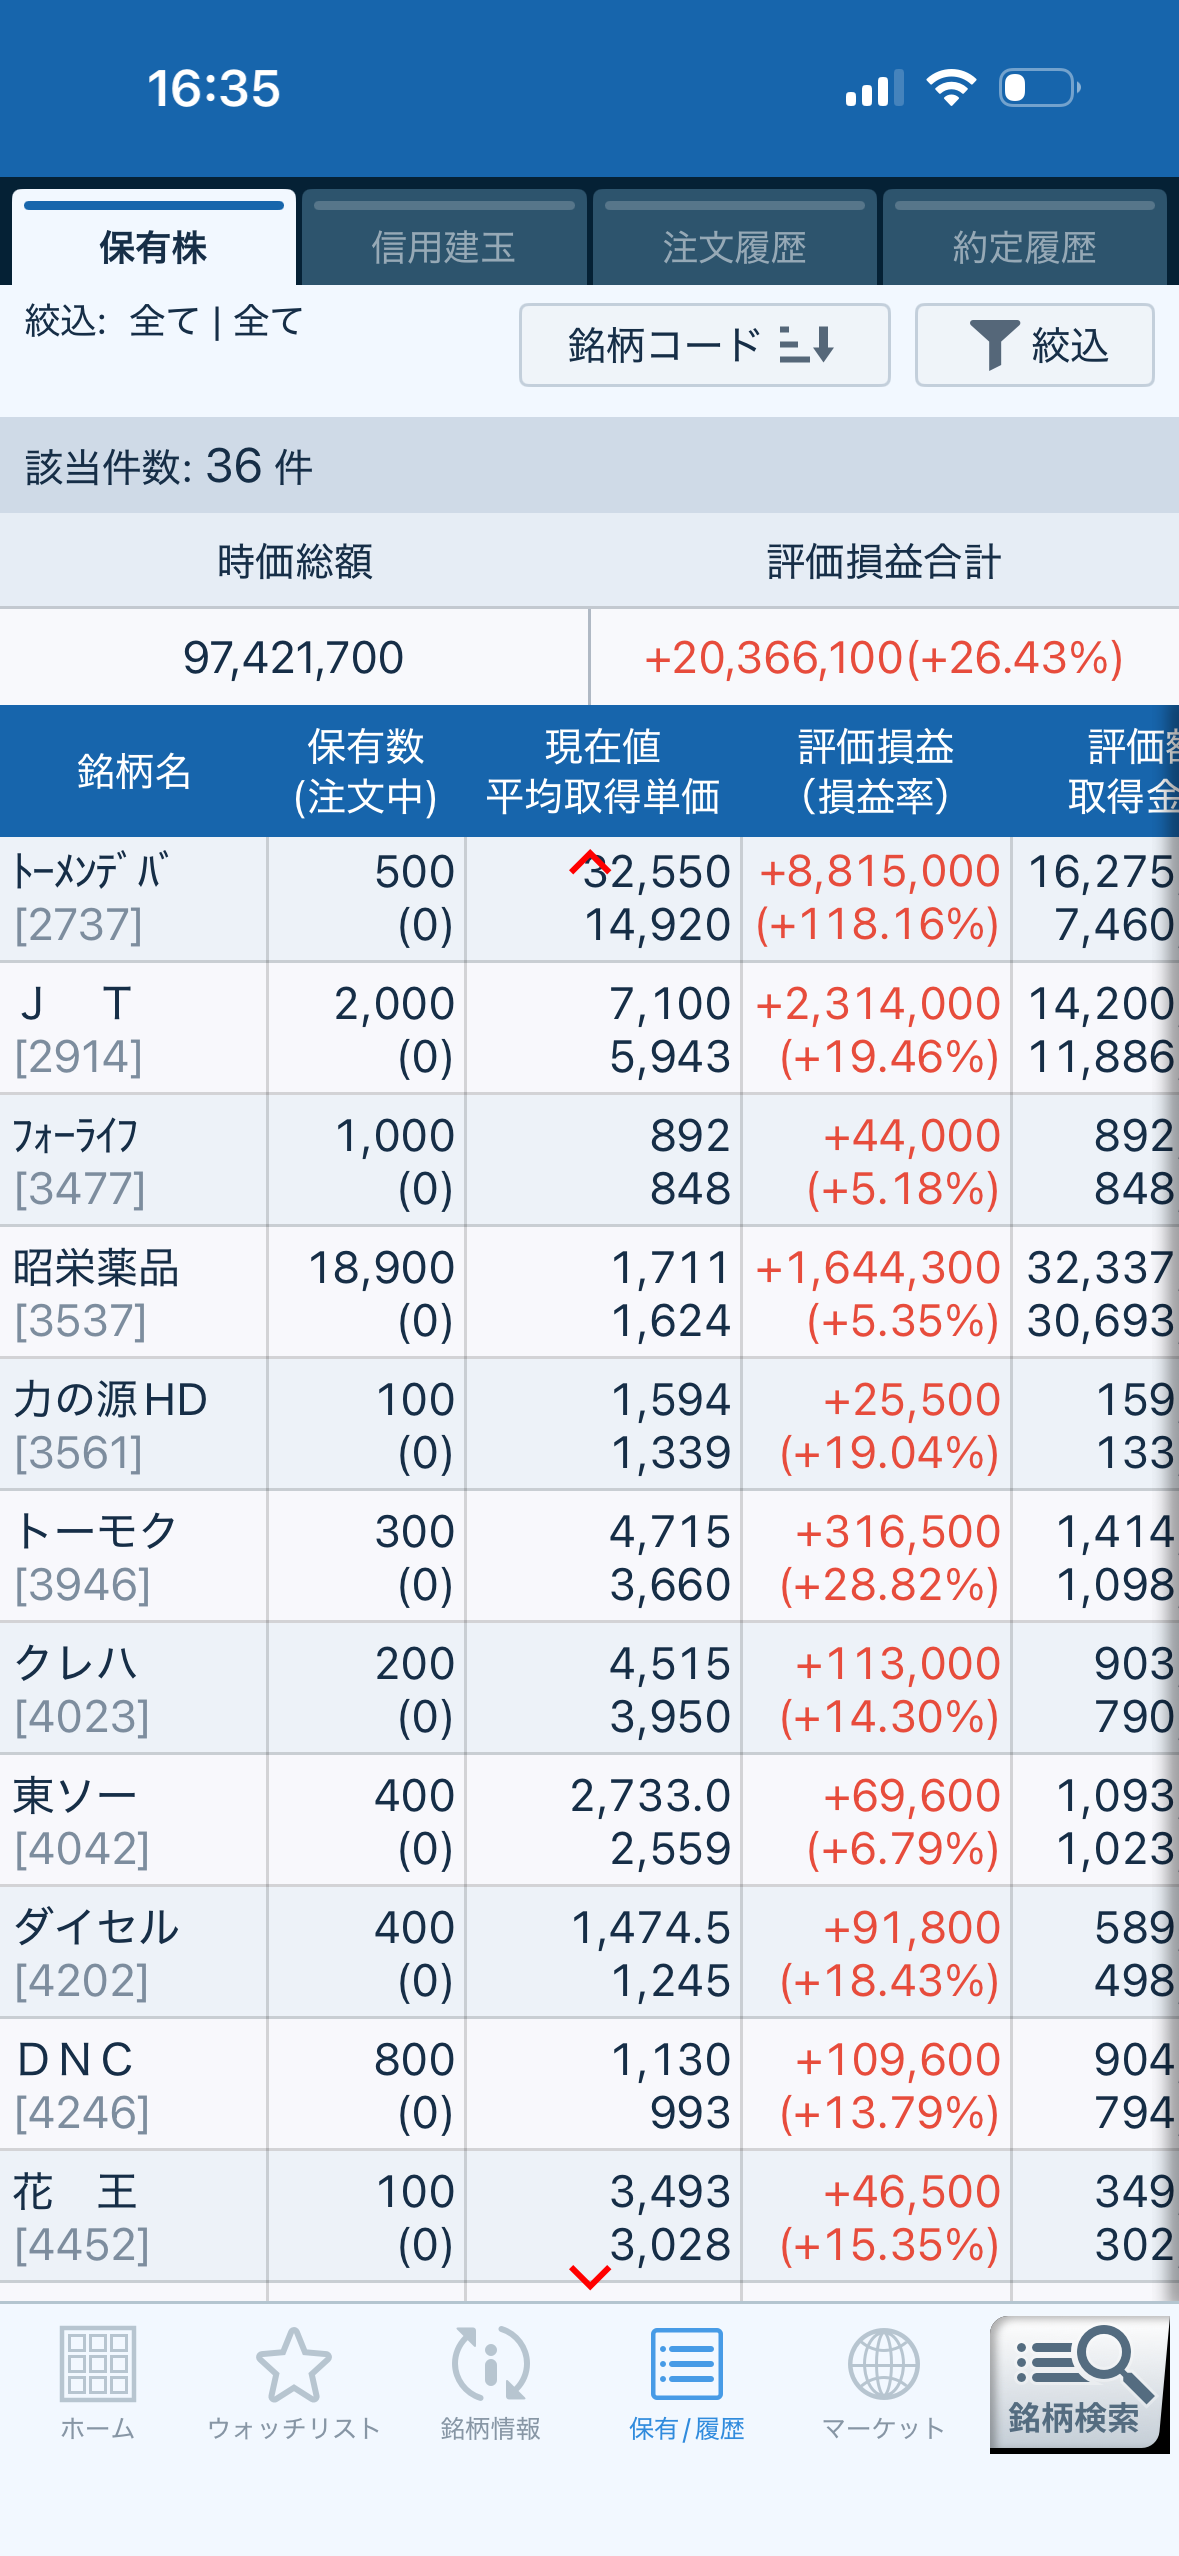The height and width of the screenshot is (2556, 1179).
Task: Open the Home grid icon
Action: click(97, 2364)
